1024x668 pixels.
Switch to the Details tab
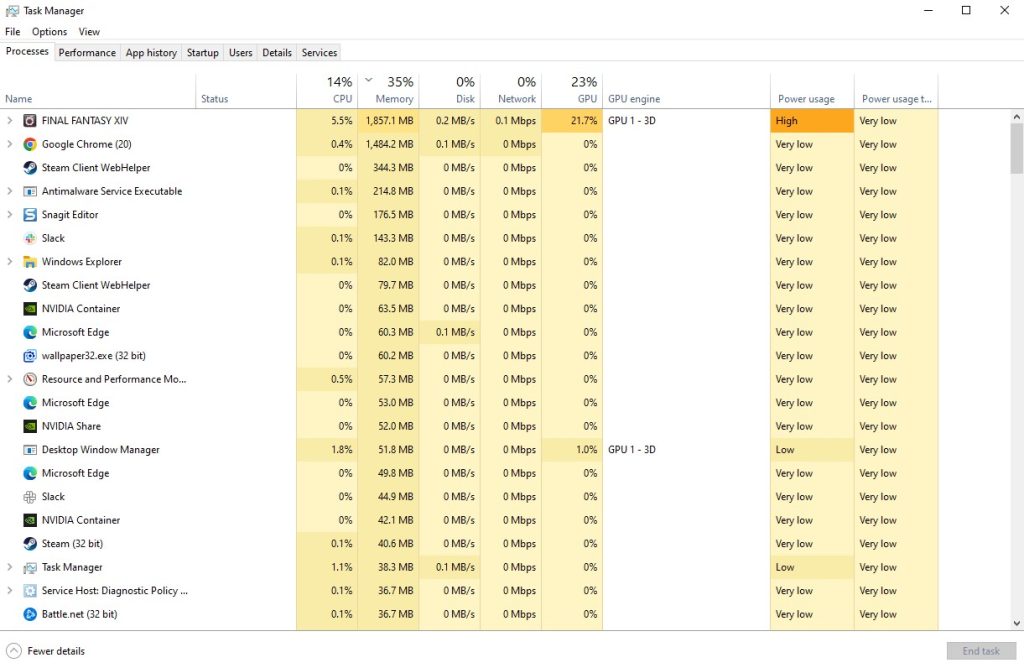tap(277, 52)
